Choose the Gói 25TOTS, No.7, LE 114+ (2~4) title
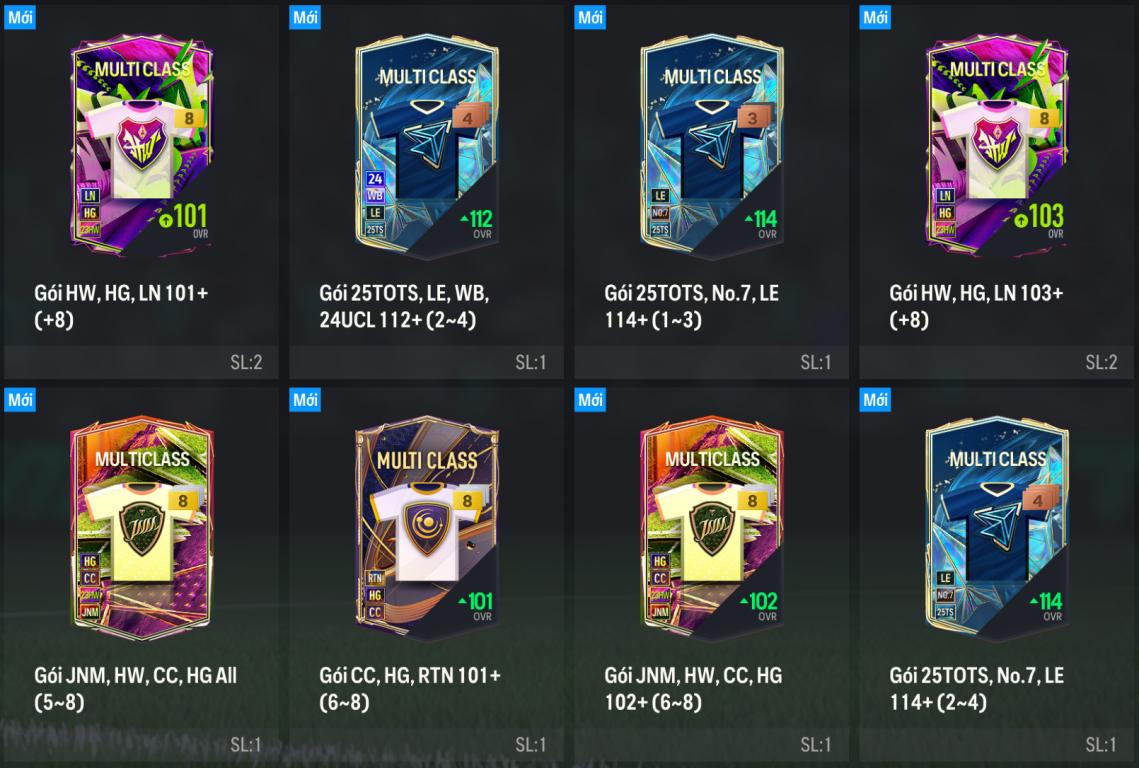The height and width of the screenshot is (768, 1139). [x=976, y=688]
